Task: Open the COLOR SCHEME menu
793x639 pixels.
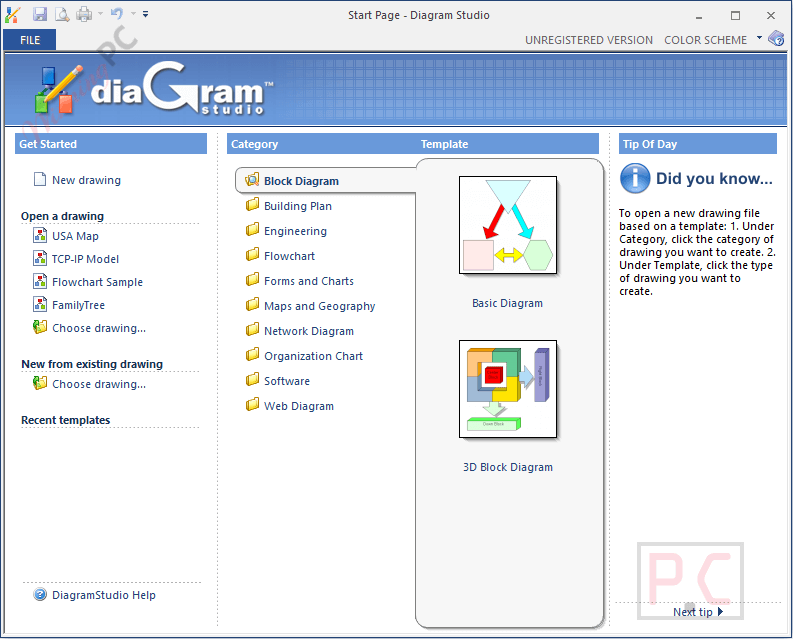Action: 706,40
